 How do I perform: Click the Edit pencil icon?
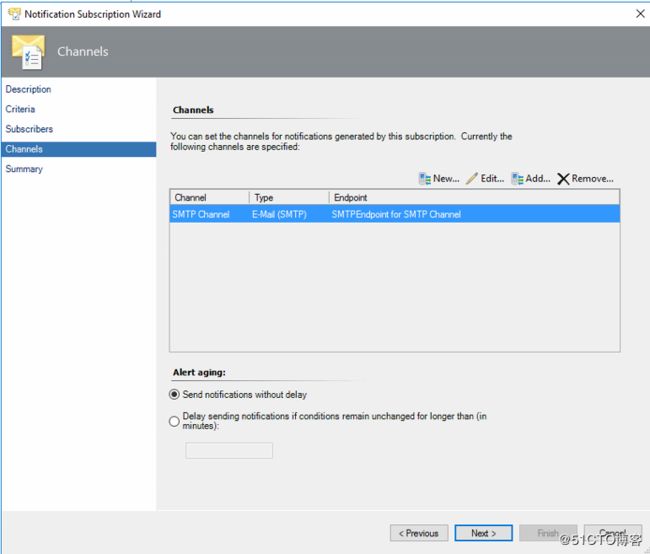[x=472, y=179]
